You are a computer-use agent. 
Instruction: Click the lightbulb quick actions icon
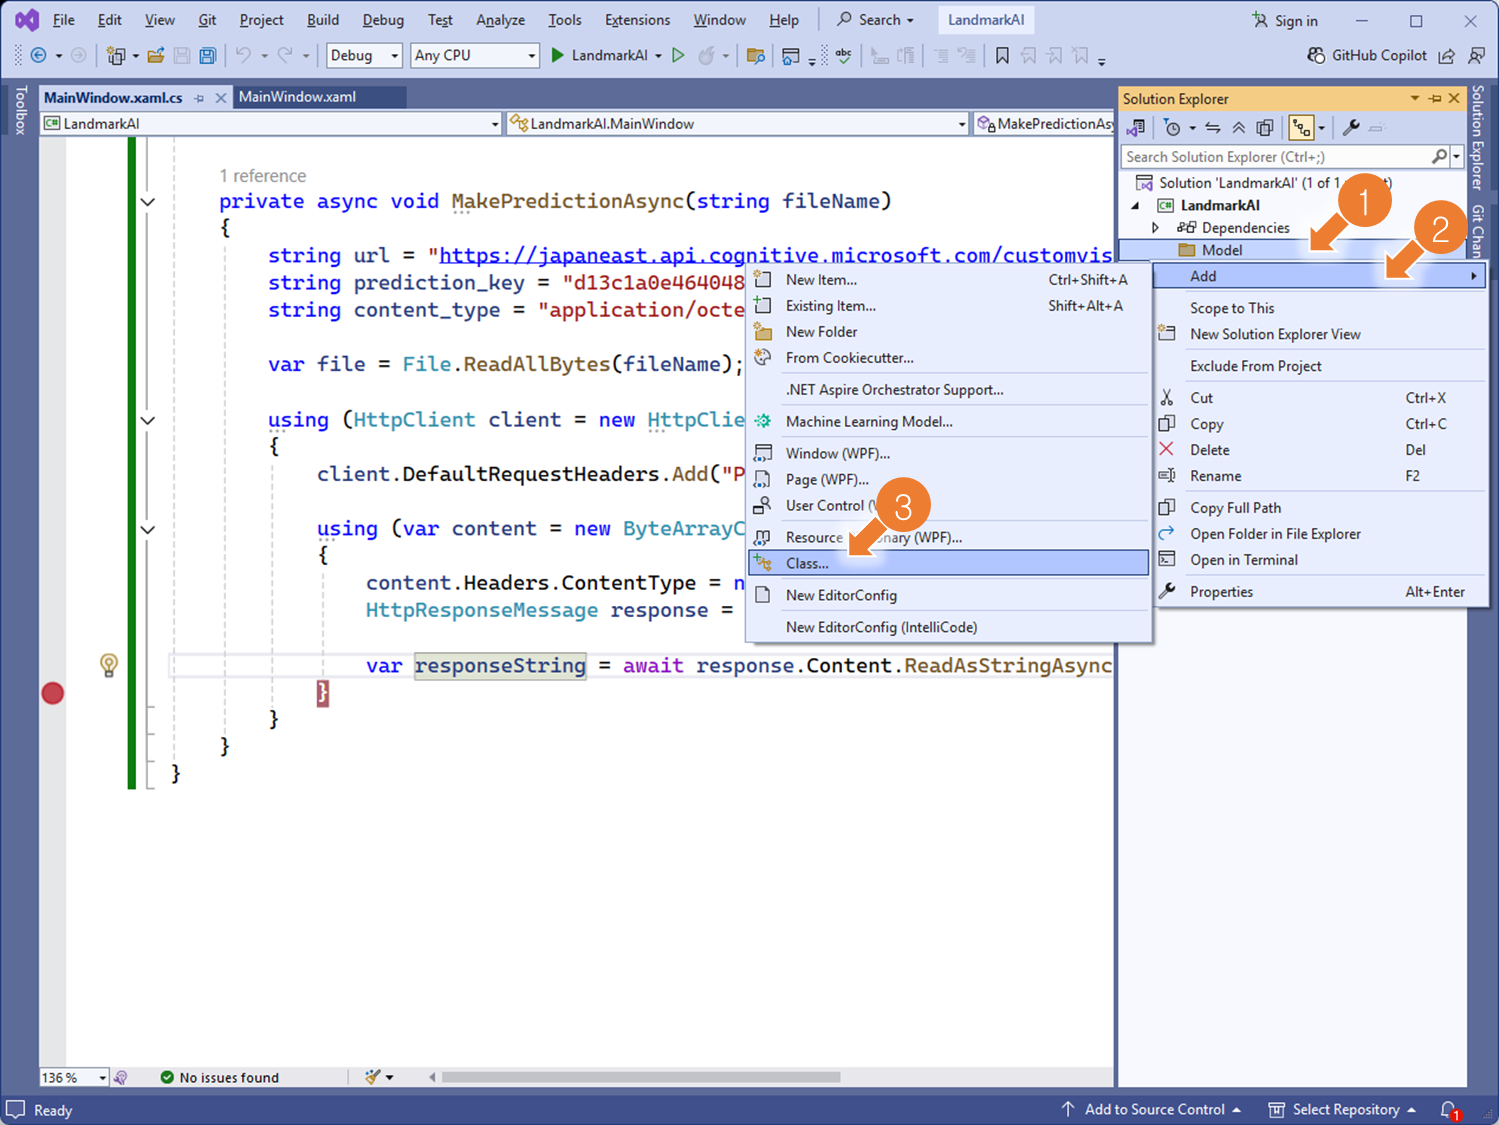109,665
